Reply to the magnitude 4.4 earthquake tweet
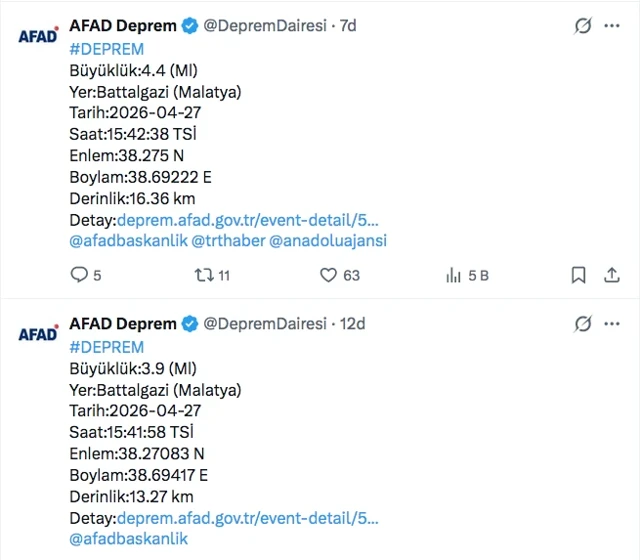Image resolution: width=640 pixels, height=560 pixels. (79, 275)
